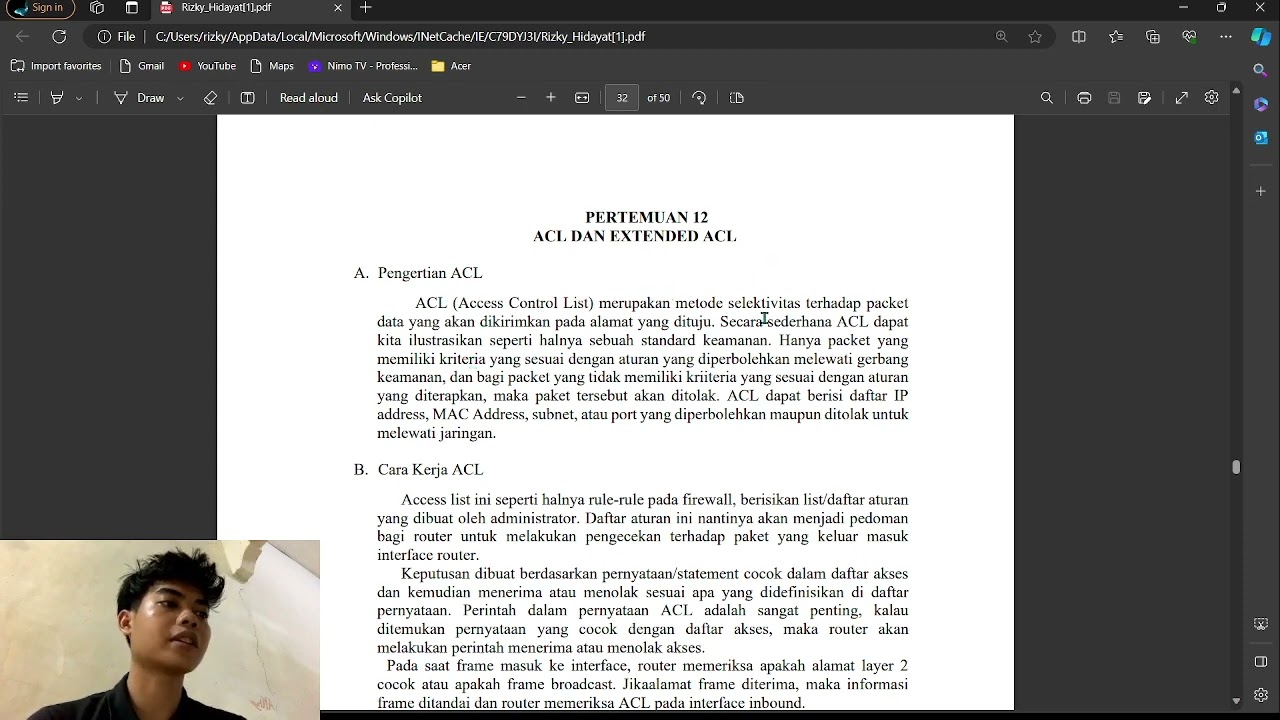The width and height of the screenshot is (1280, 720).
Task: Open the address bar zoom indicator
Action: tap(1001, 36)
